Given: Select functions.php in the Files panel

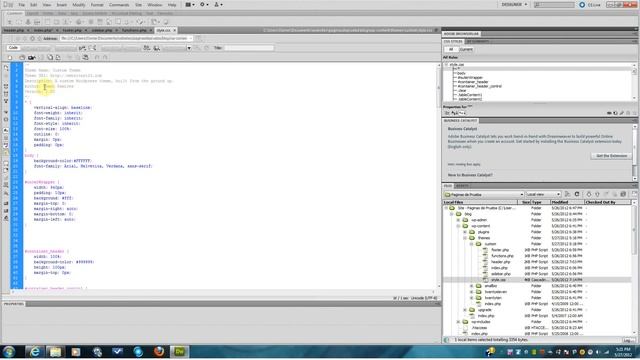Looking at the screenshot, I should tap(502, 256).
